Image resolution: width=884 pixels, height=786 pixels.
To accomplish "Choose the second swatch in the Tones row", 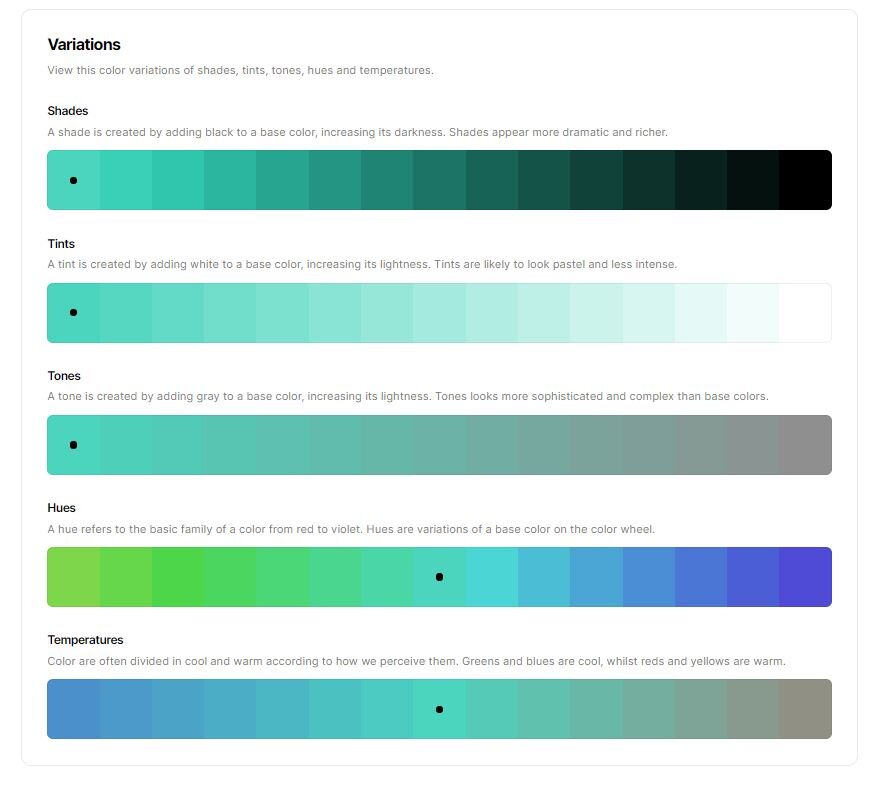I will pyautogui.click(x=126, y=445).
